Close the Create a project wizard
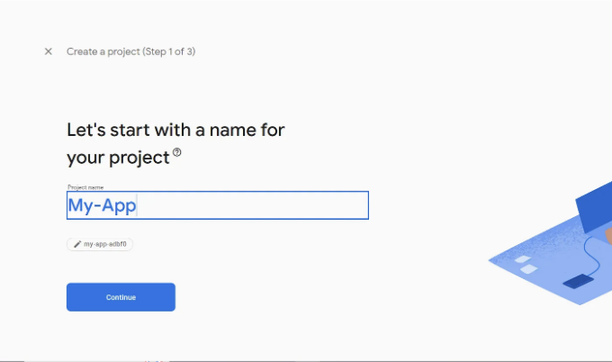Viewport: 612px width, 362px height. click(x=48, y=52)
